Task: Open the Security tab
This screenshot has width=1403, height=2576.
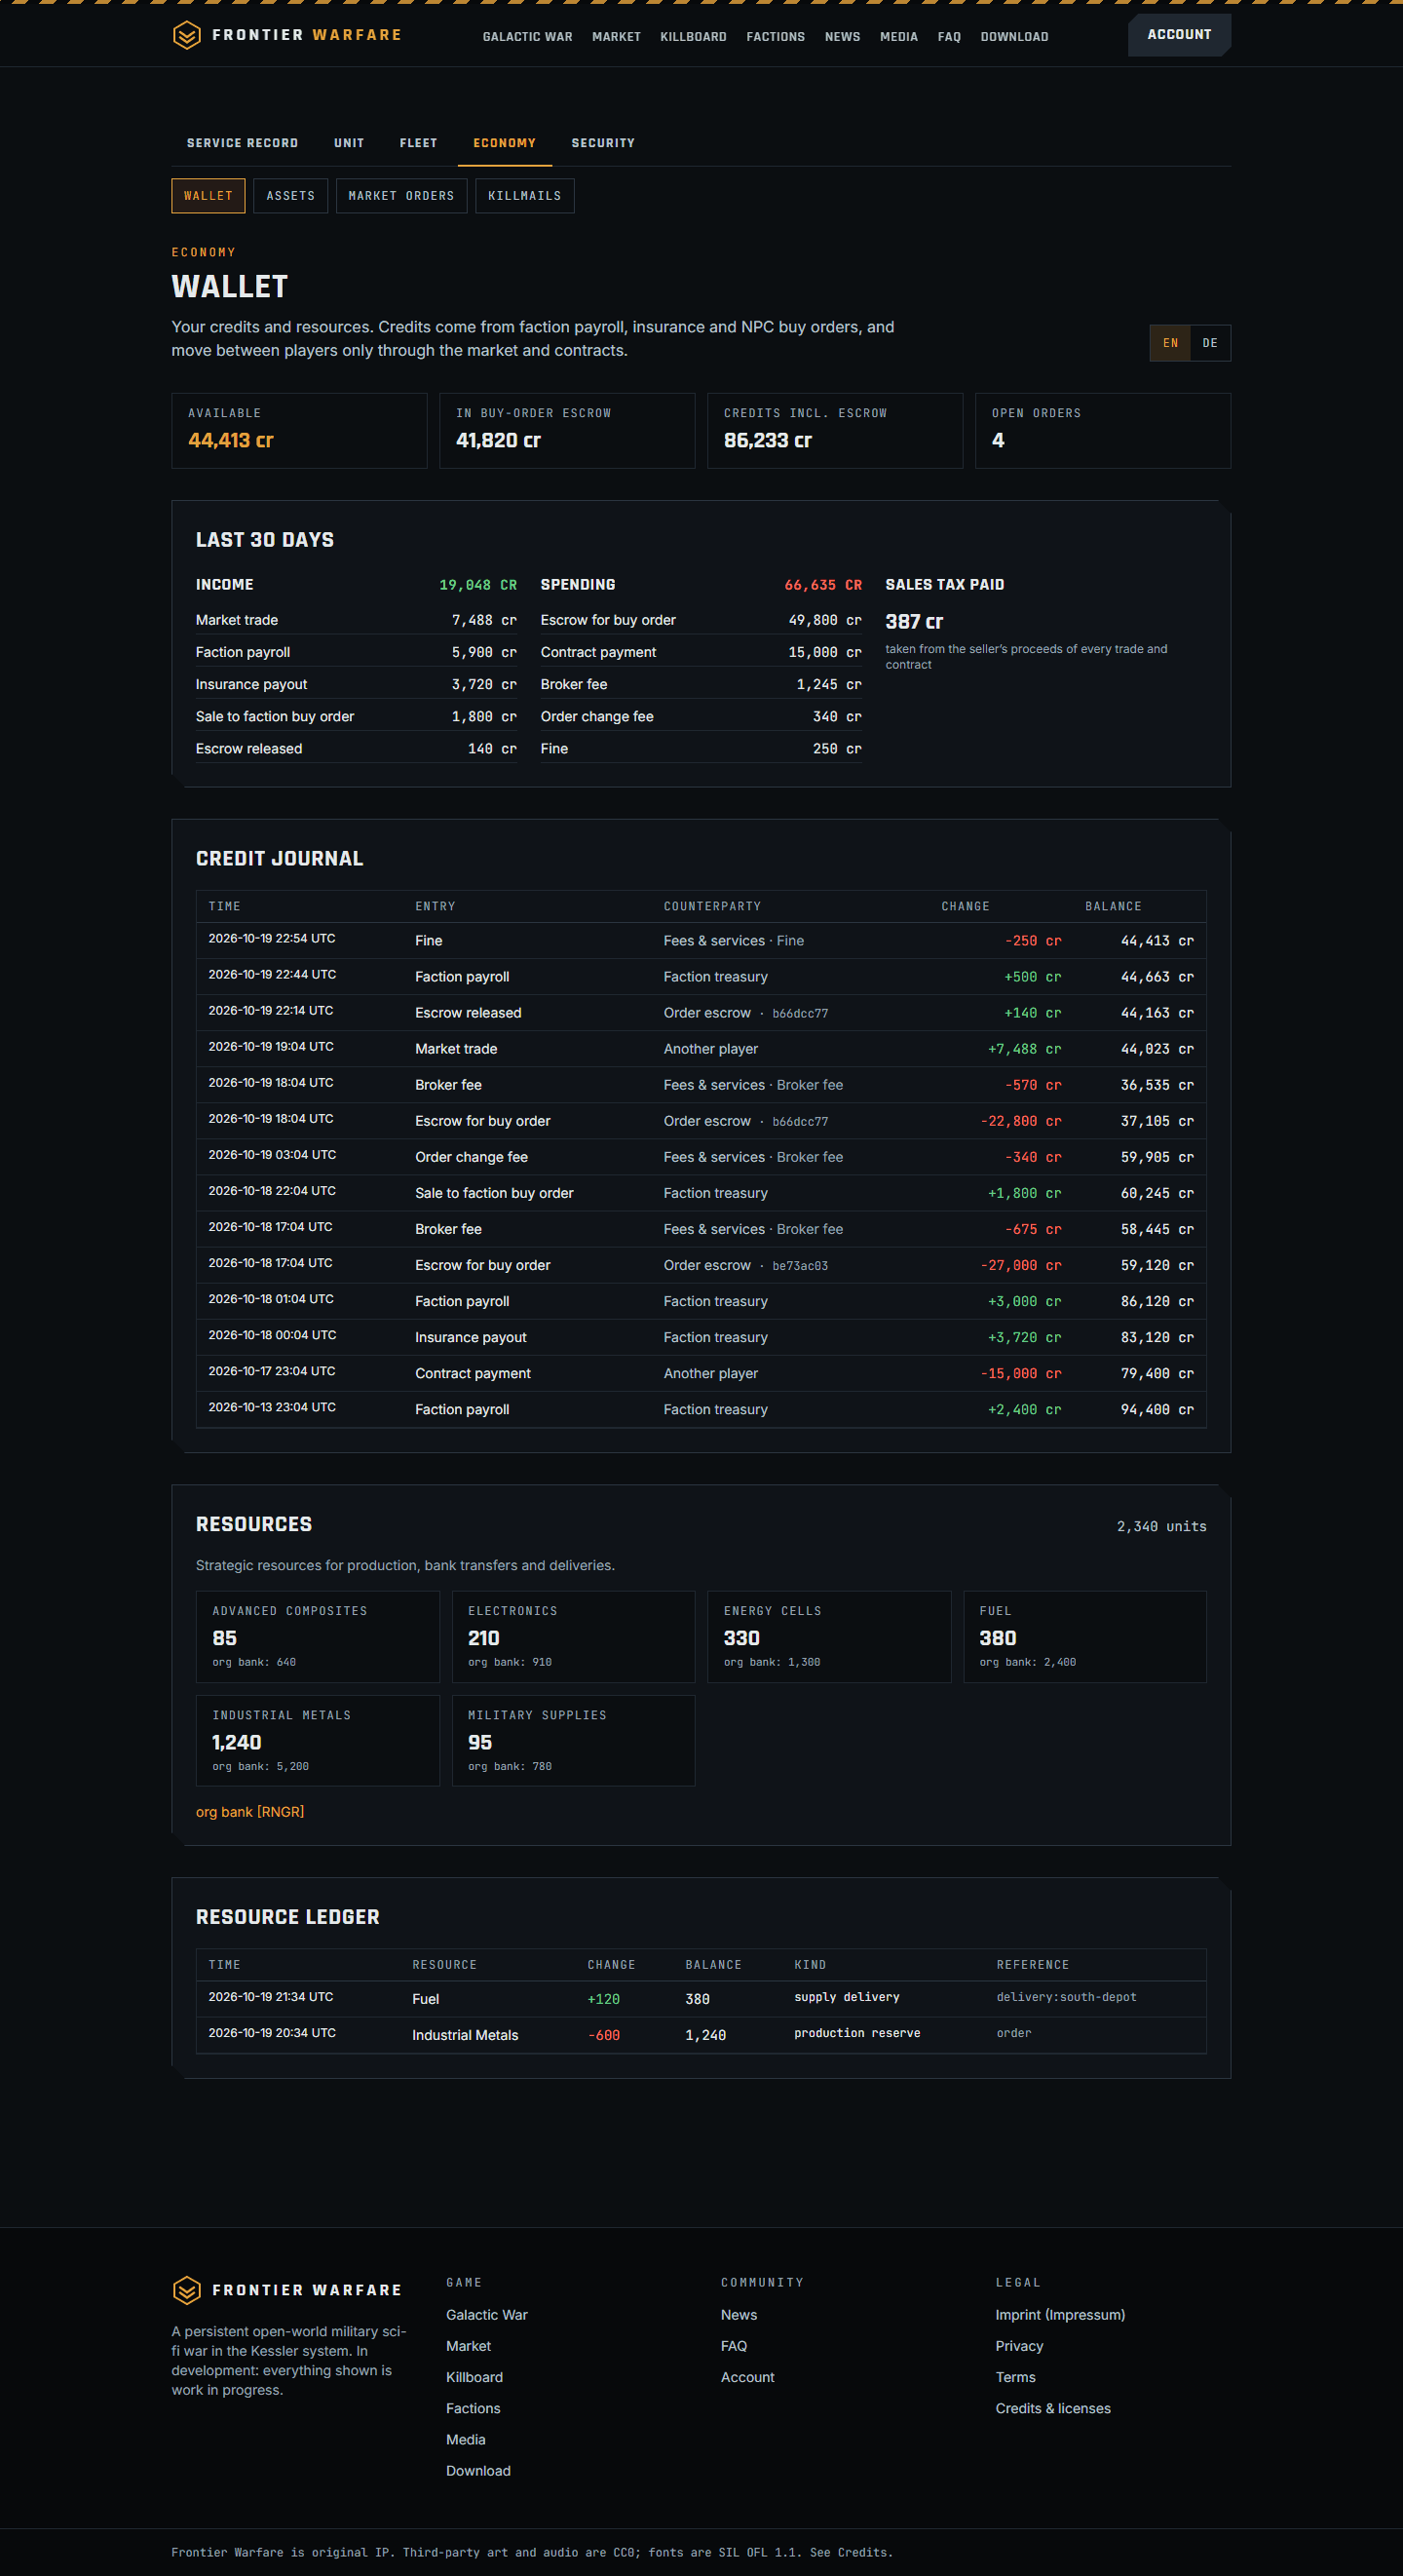Action: pyautogui.click(x=603, y=143)
